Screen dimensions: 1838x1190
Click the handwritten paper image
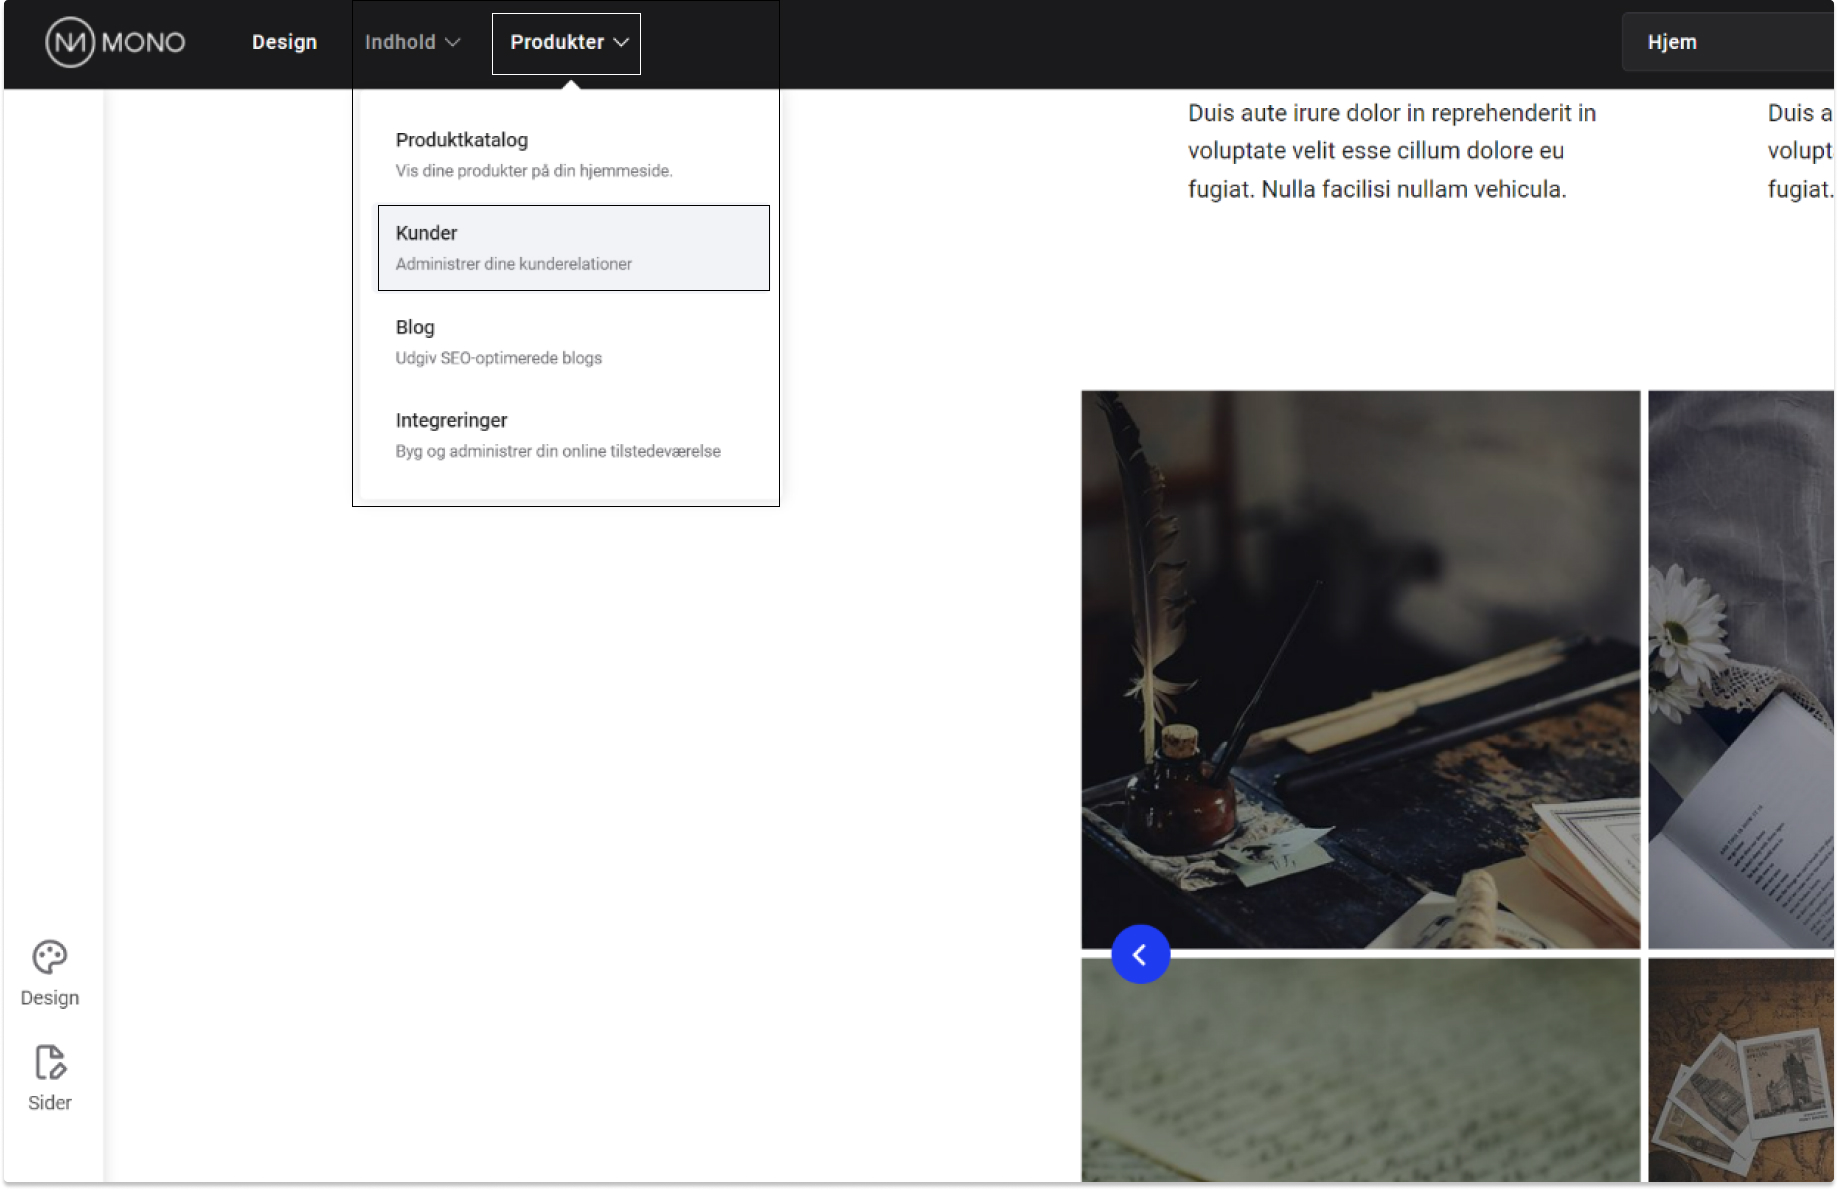tap(1360, 1070)
